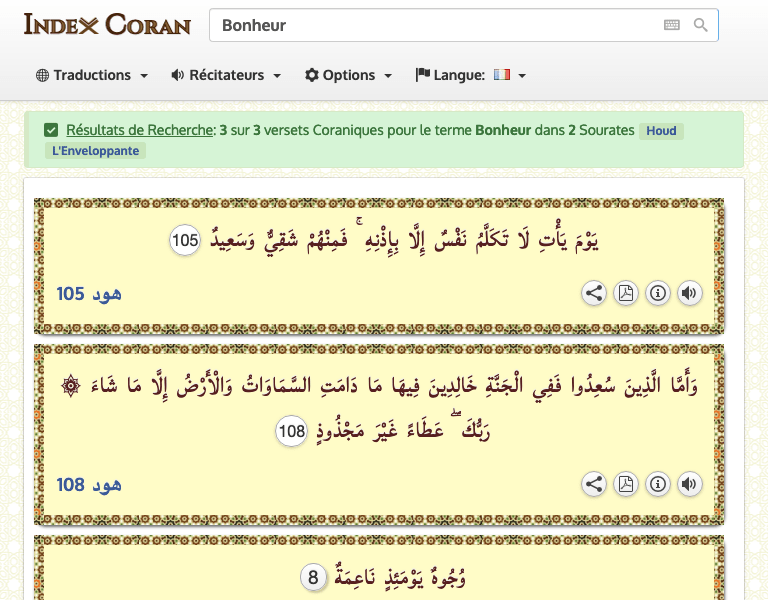768x600 pixels.
Task: Select the L'Enveloppante sourate tag
Action: tap(95, 151)
